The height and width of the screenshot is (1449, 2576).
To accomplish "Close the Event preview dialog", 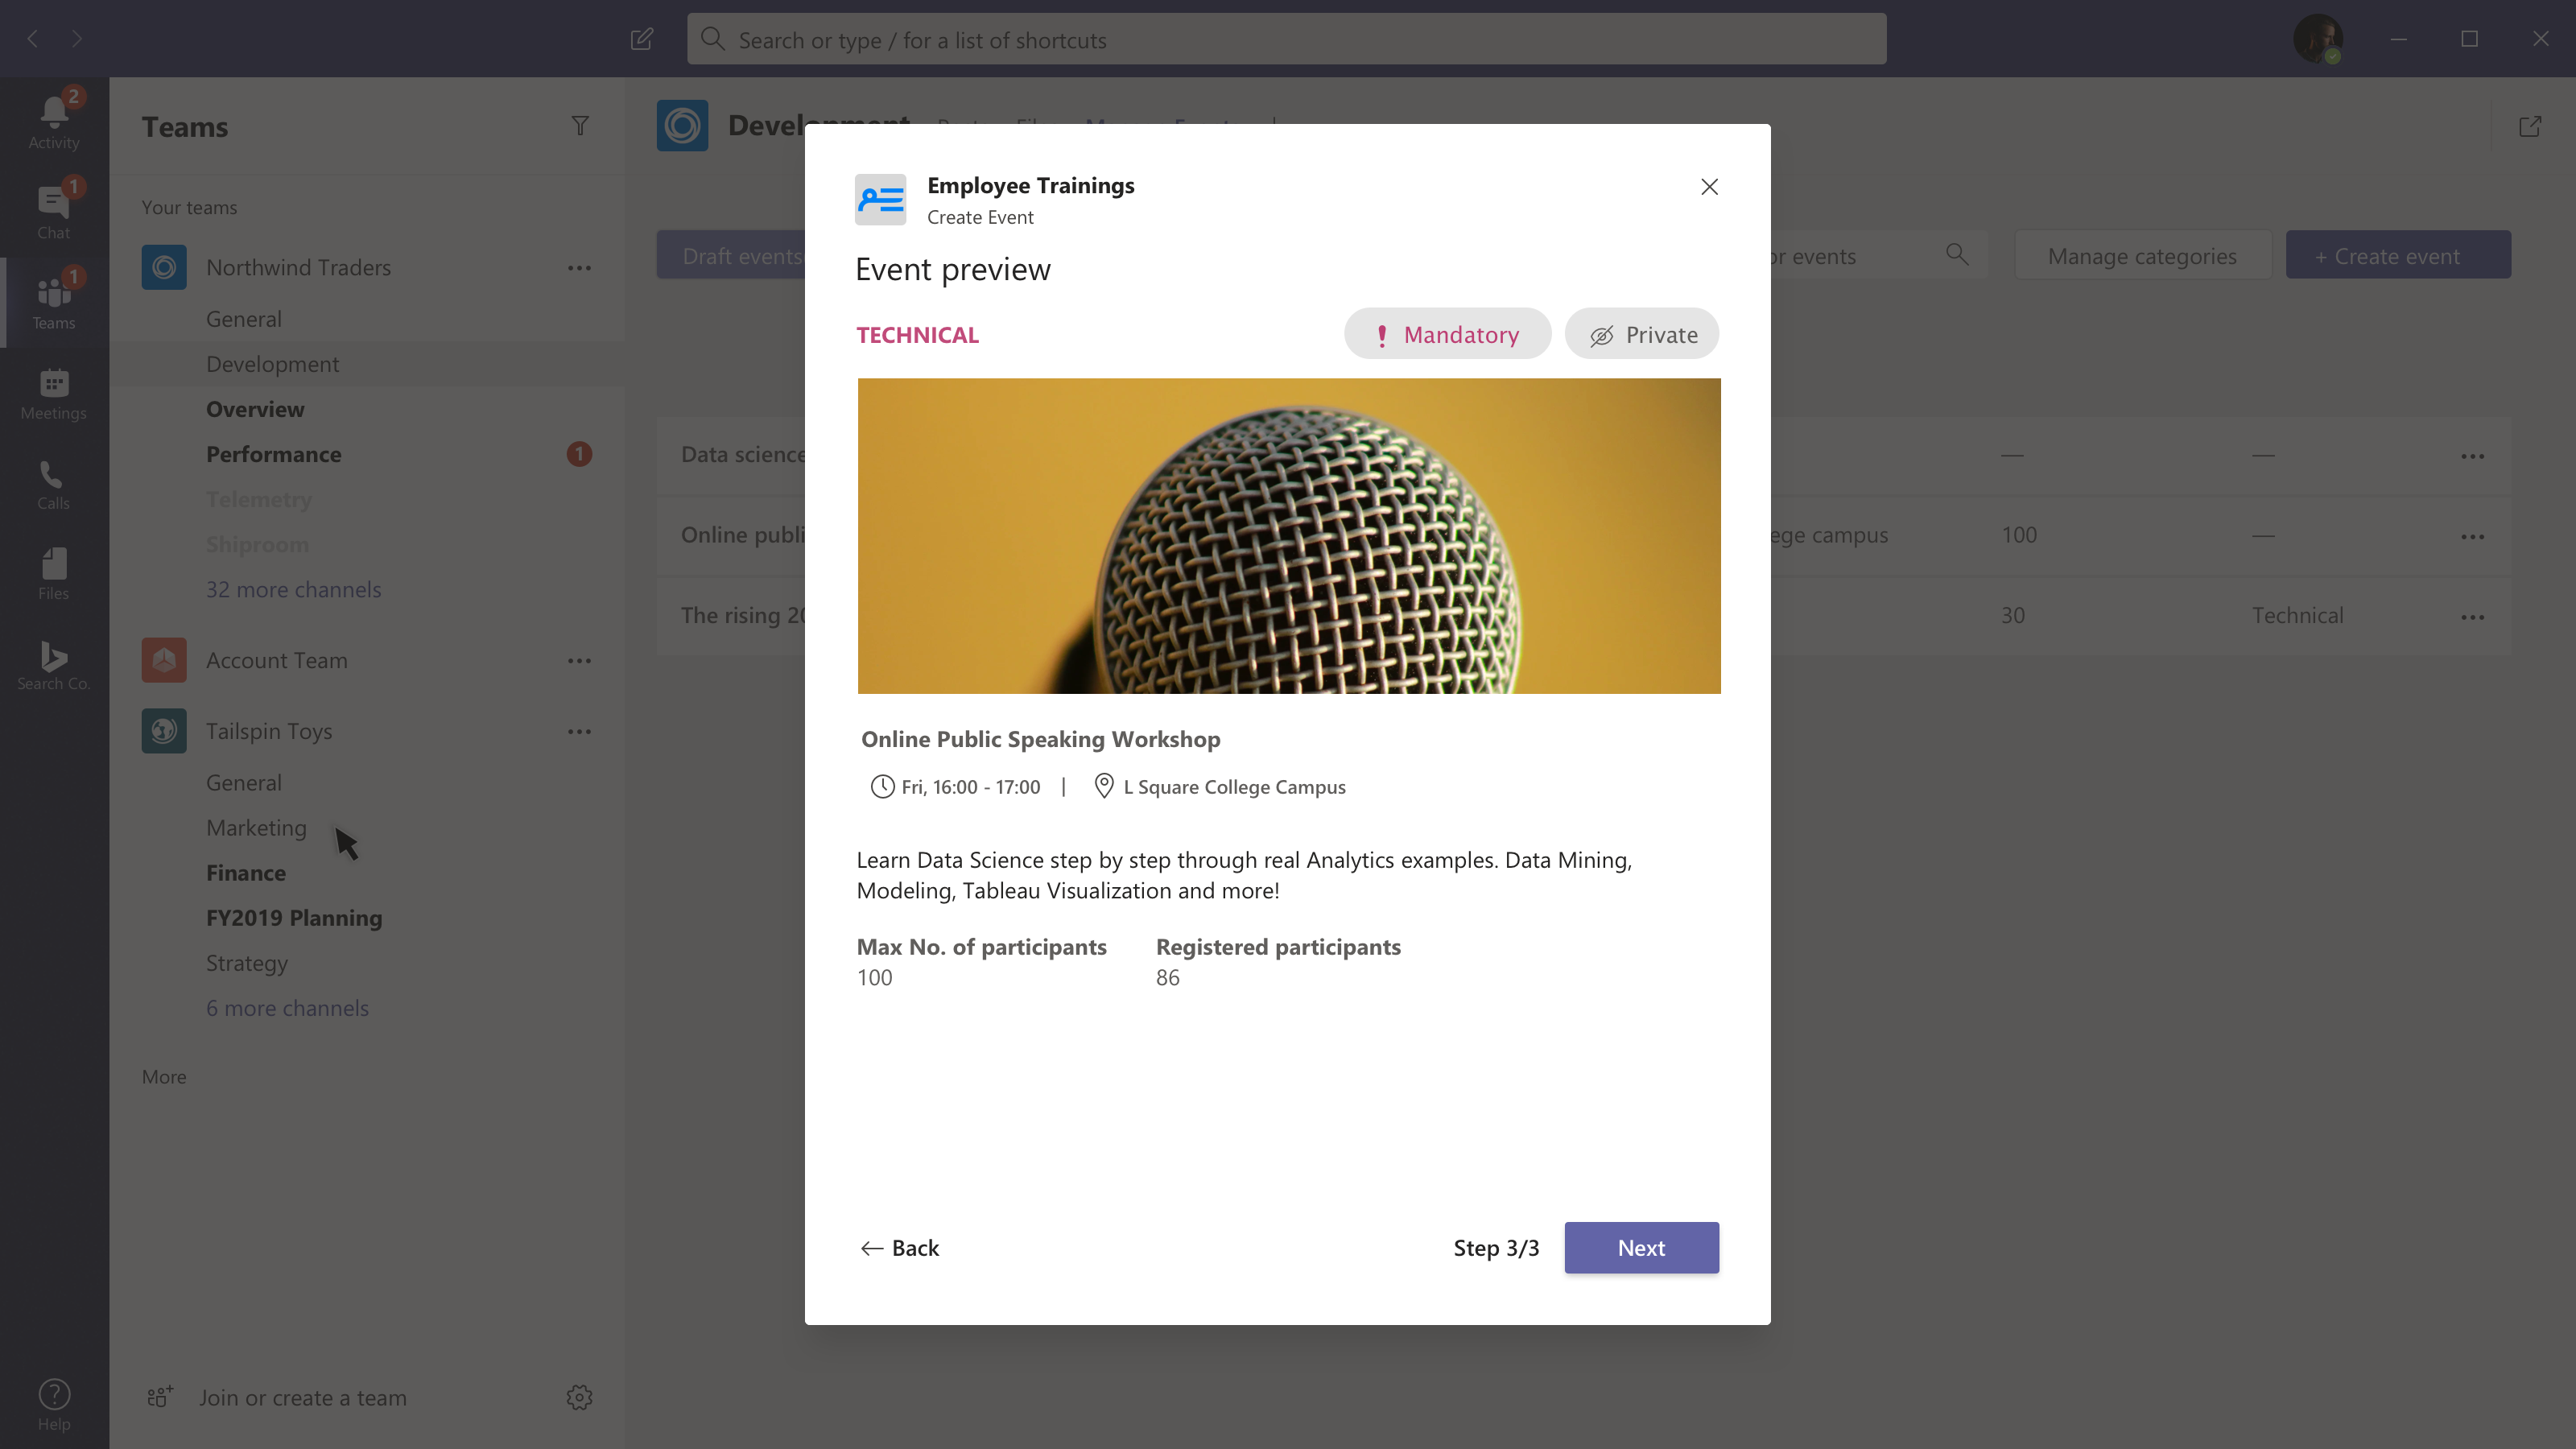I will 1709,187.
